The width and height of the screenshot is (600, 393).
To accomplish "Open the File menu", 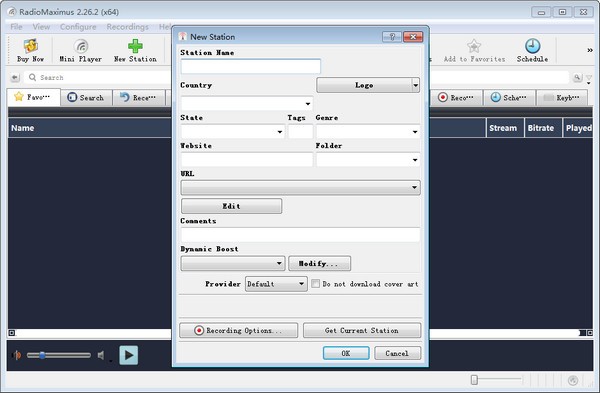I will click(x=16, y=27).
